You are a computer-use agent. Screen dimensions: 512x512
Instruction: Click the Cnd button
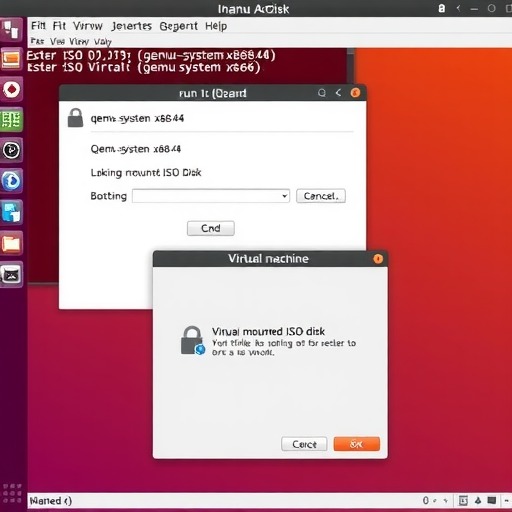point(211,228)
